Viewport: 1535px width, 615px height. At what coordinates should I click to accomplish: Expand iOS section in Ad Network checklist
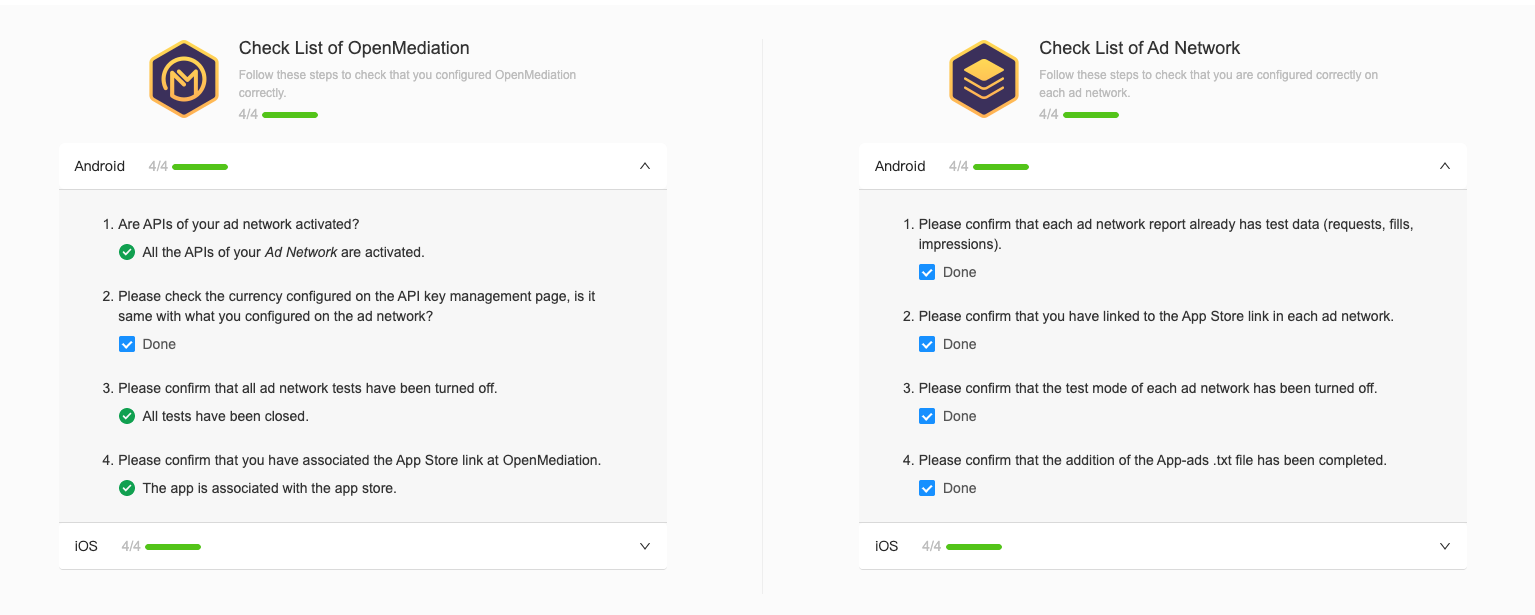coord(1445,546)
